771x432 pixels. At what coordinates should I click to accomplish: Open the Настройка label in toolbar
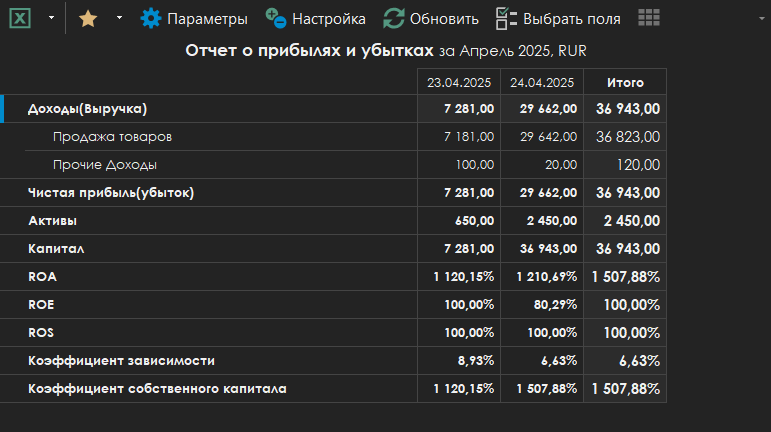click(328, 19)
